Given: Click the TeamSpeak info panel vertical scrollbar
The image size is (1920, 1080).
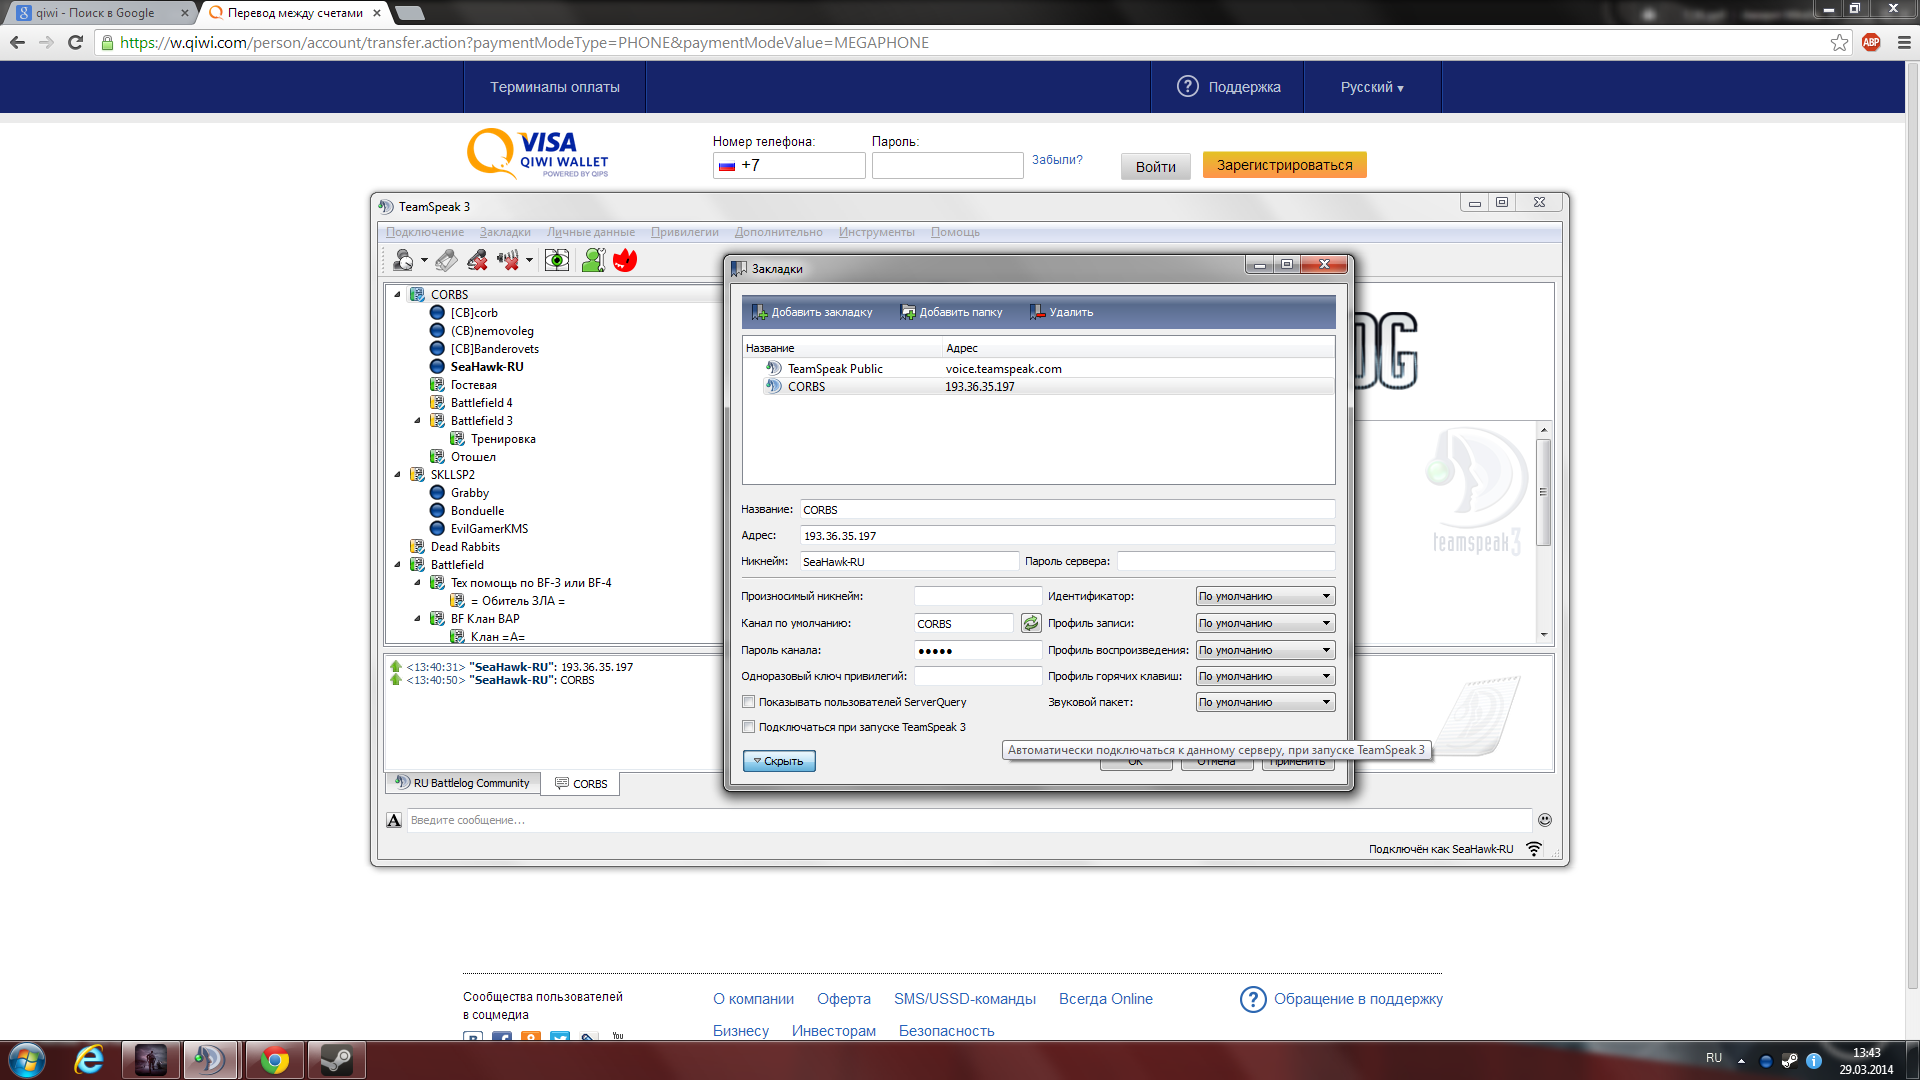Looking at the screenshot, I should point(1544,492).
